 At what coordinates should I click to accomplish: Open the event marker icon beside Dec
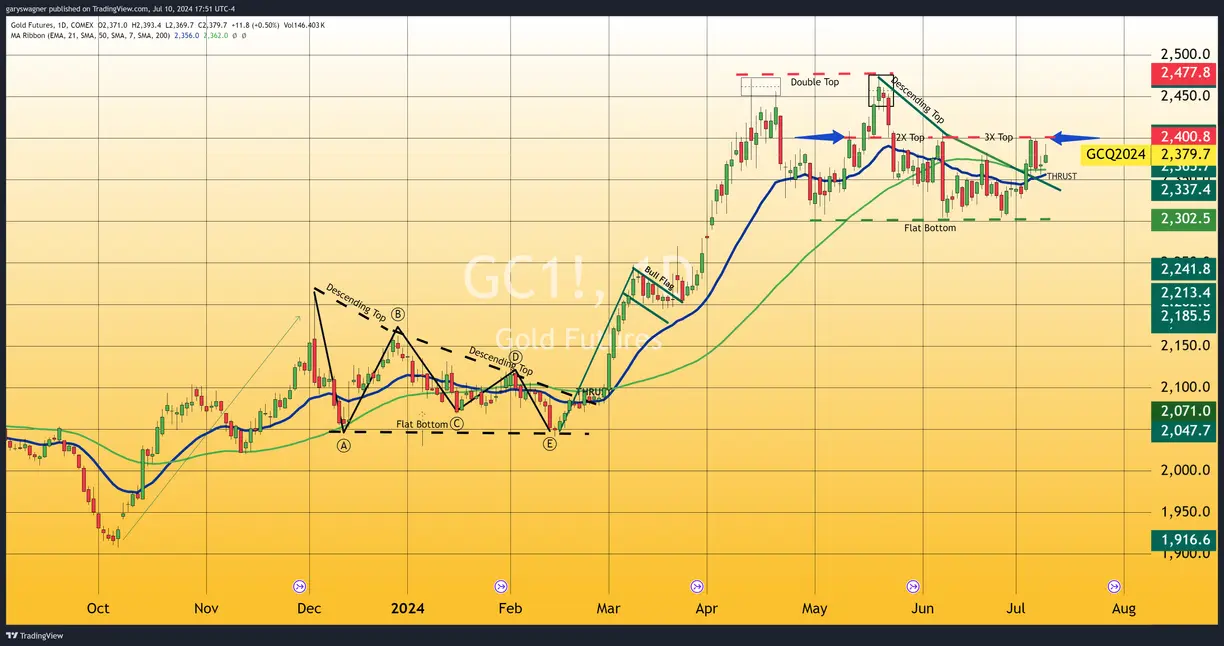(x=298, y=586)
